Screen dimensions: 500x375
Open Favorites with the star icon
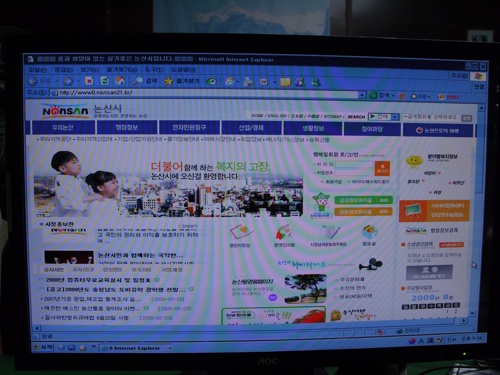click(x=169, y=81)
